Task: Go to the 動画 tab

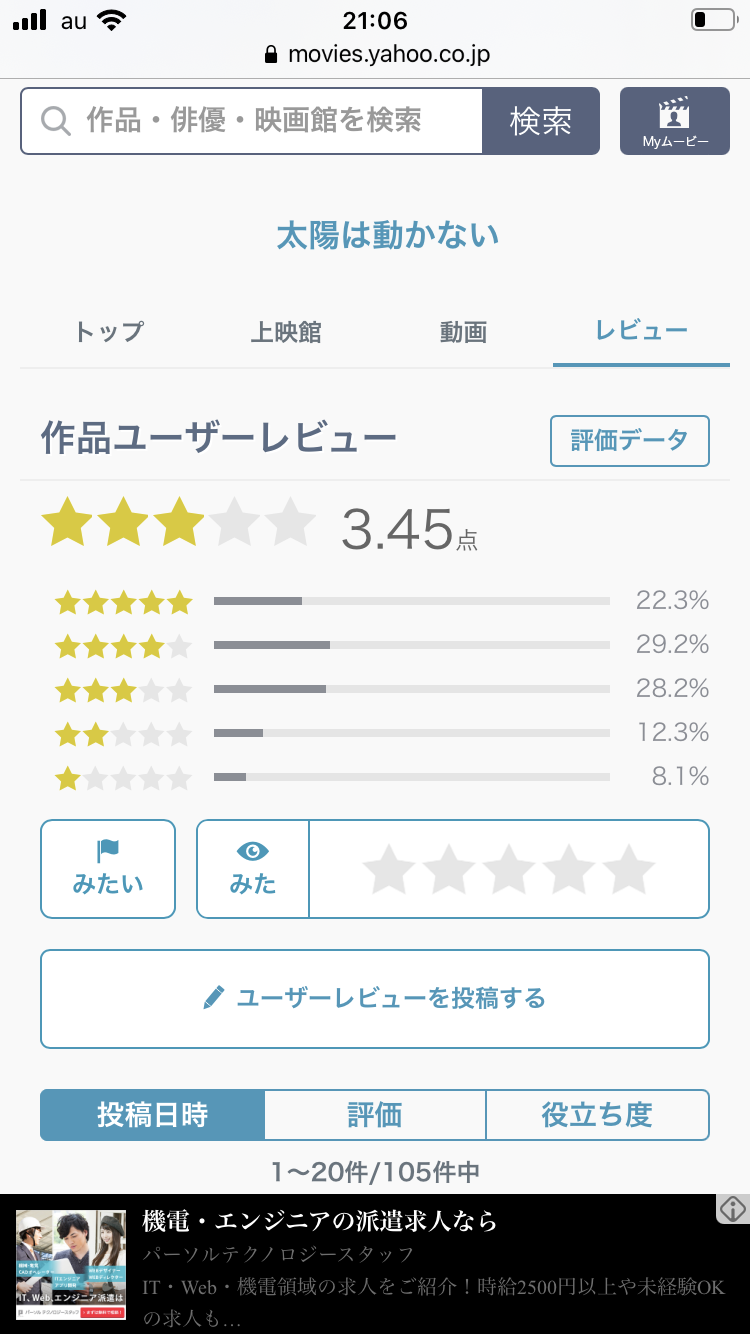Action: point(463,331)
